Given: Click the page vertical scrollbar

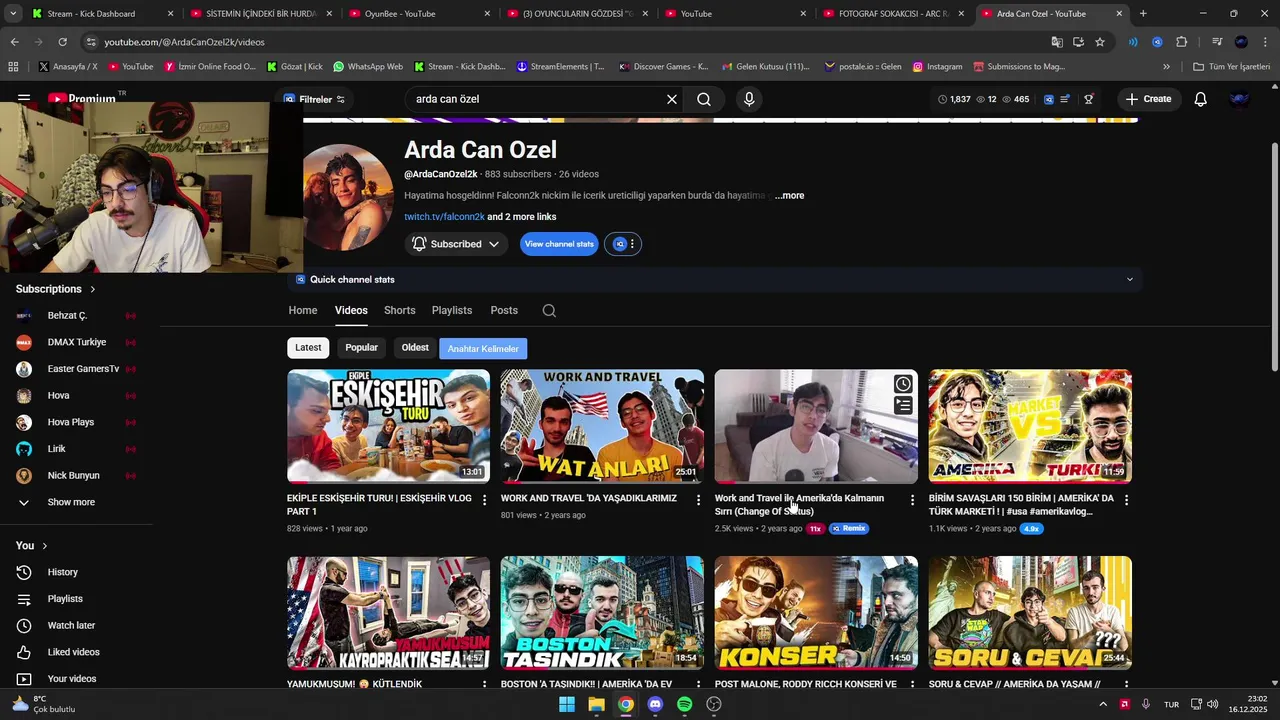Looking at the screenshot, I should [1274, 255].
